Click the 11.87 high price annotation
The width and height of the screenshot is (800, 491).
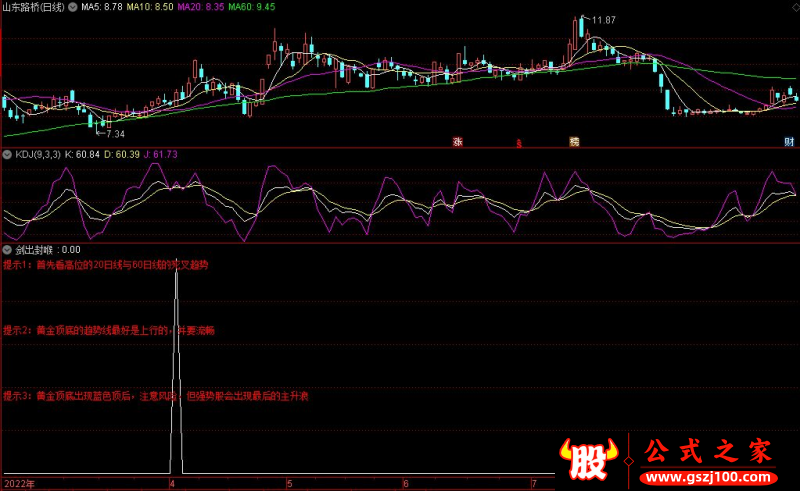point(604,20)
